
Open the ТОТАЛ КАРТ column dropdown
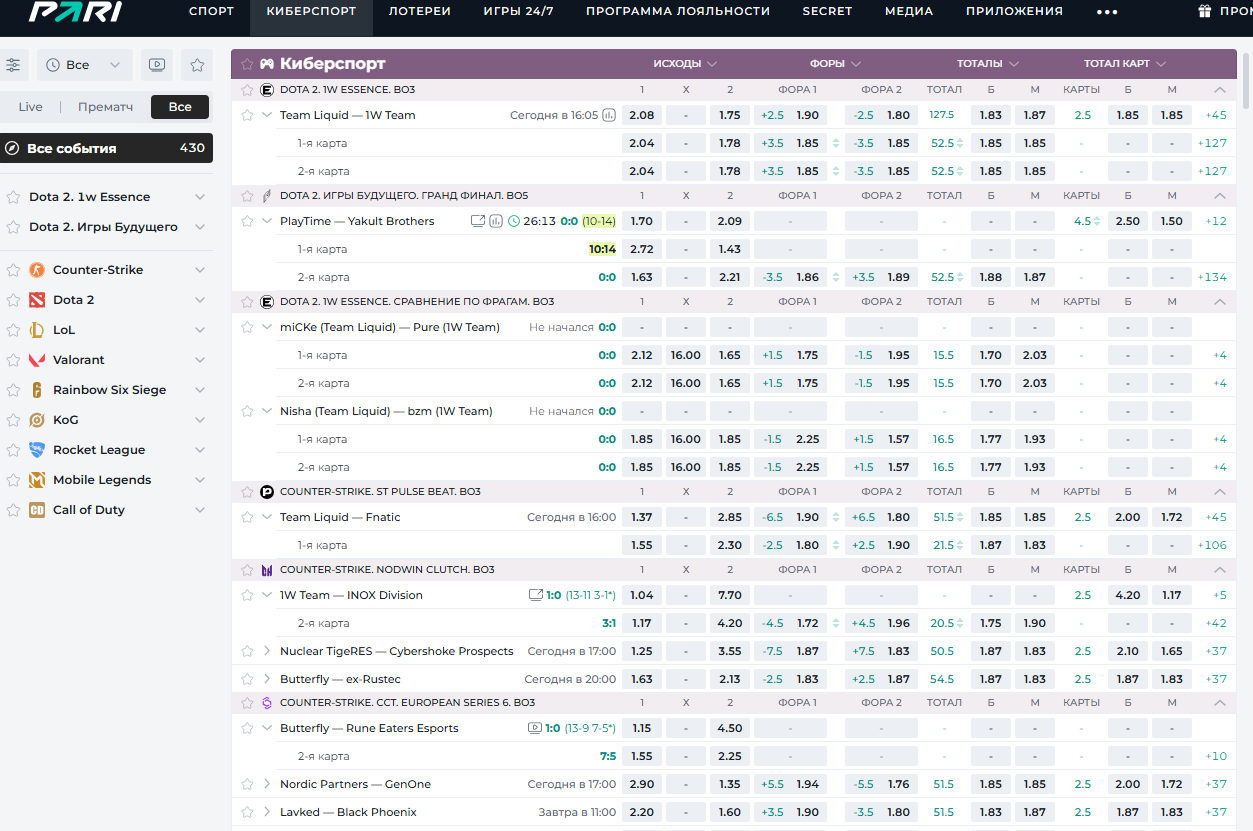pos(1125,64)
